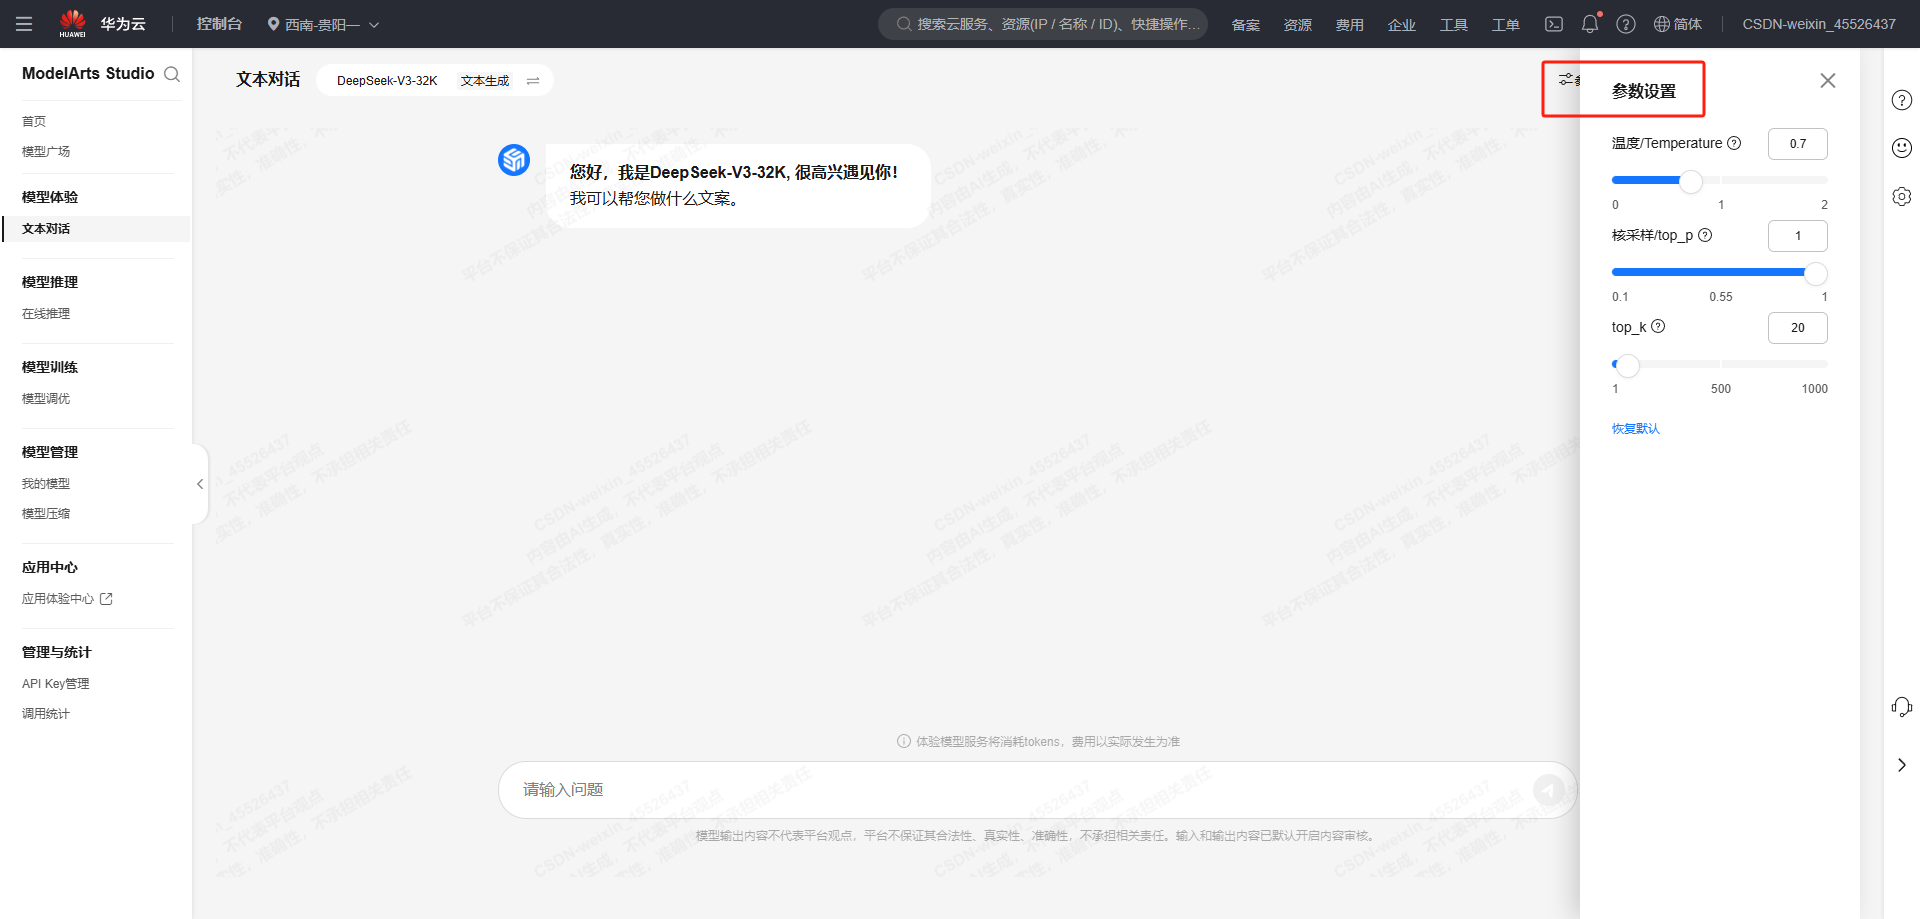Open 调用统计 in sidebar
The height and width of the screenshot is (919, 1920).
point(46,713)
